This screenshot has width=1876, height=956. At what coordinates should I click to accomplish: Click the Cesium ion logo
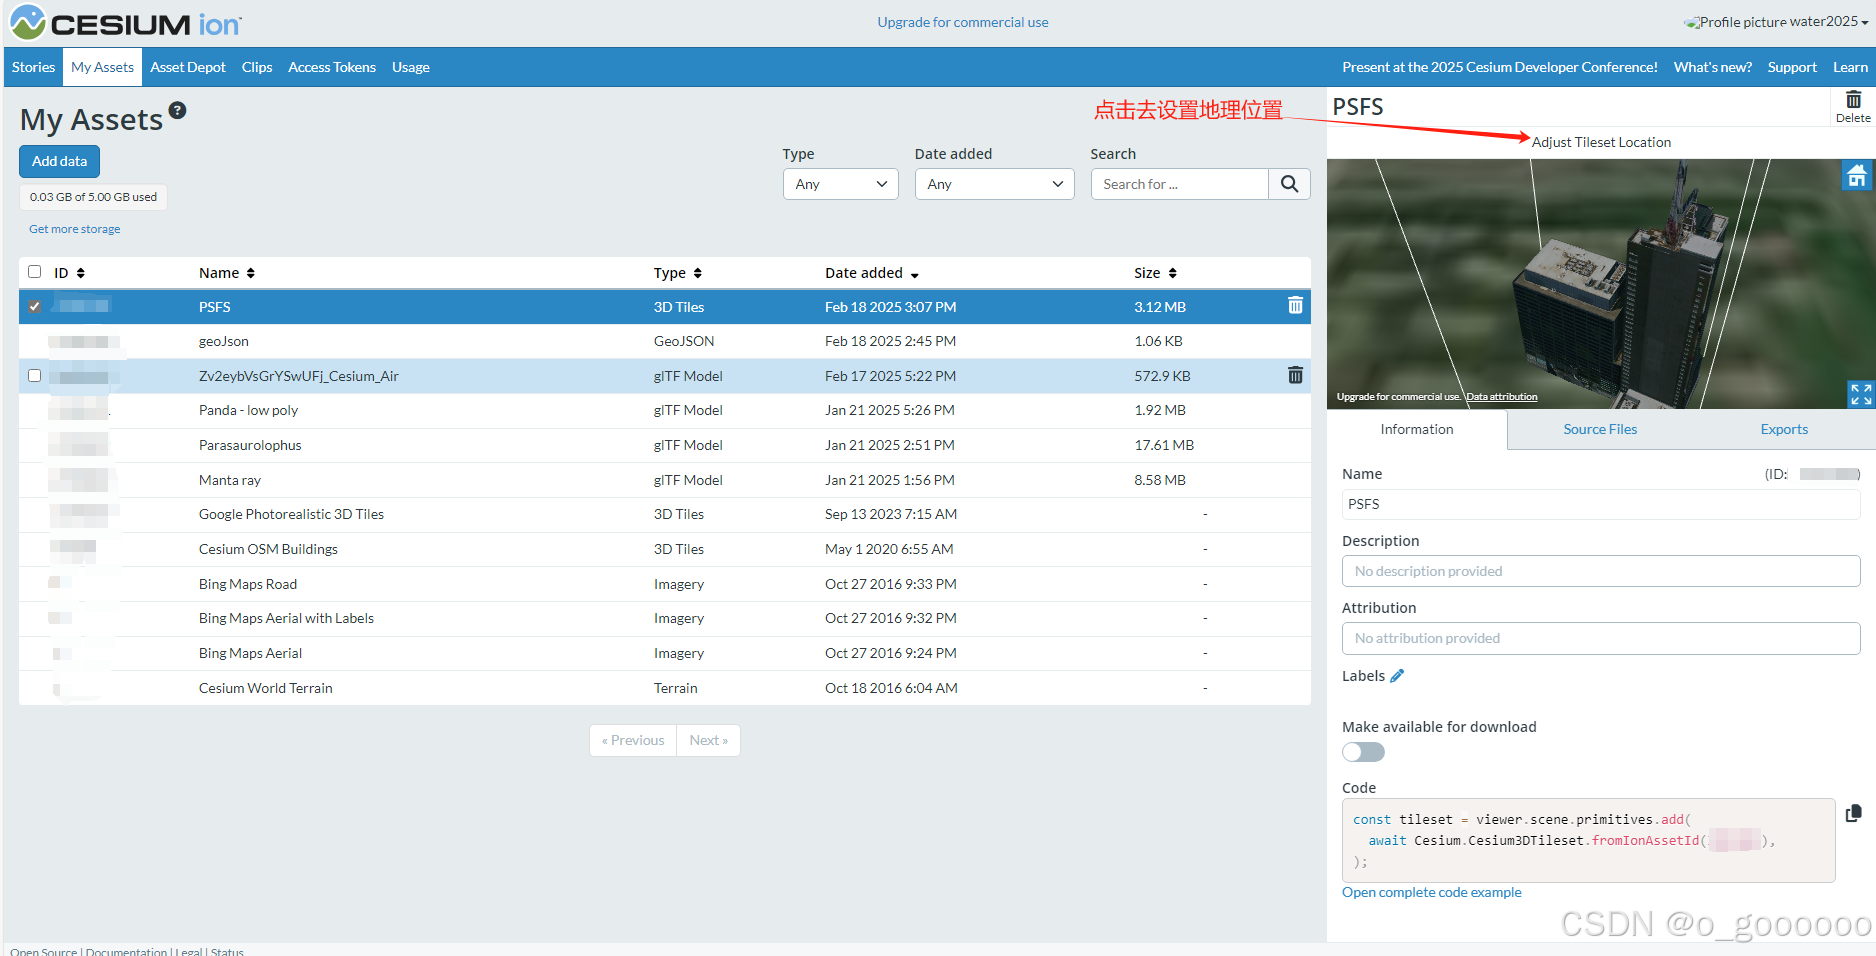(126, 22)
